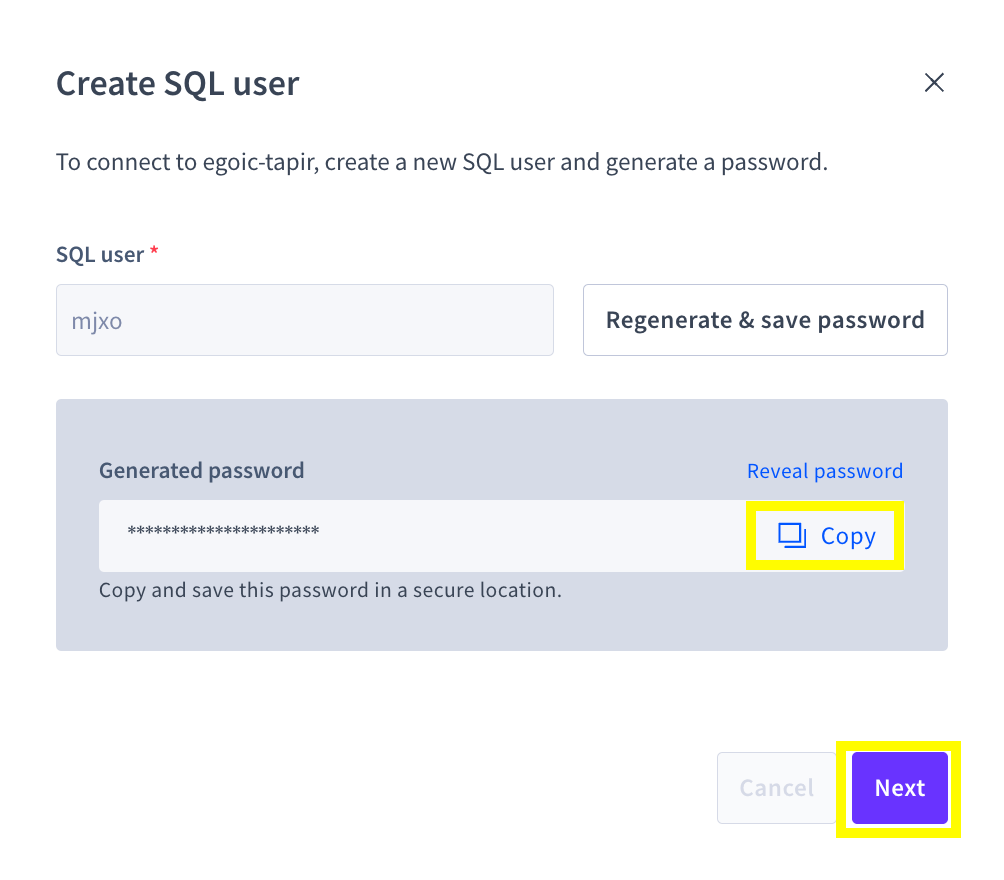Click the gray generated password panel background

tap(500, 625)
